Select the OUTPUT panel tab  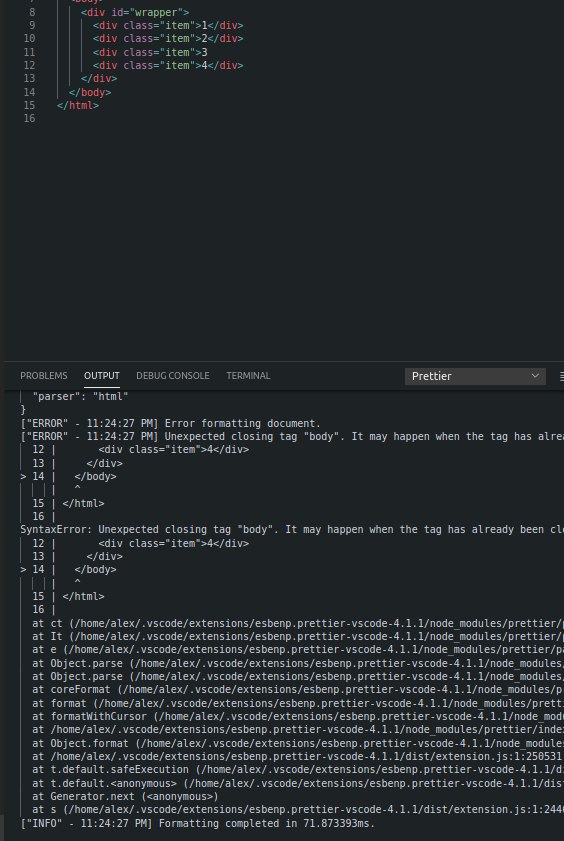(x=101, y=375)
